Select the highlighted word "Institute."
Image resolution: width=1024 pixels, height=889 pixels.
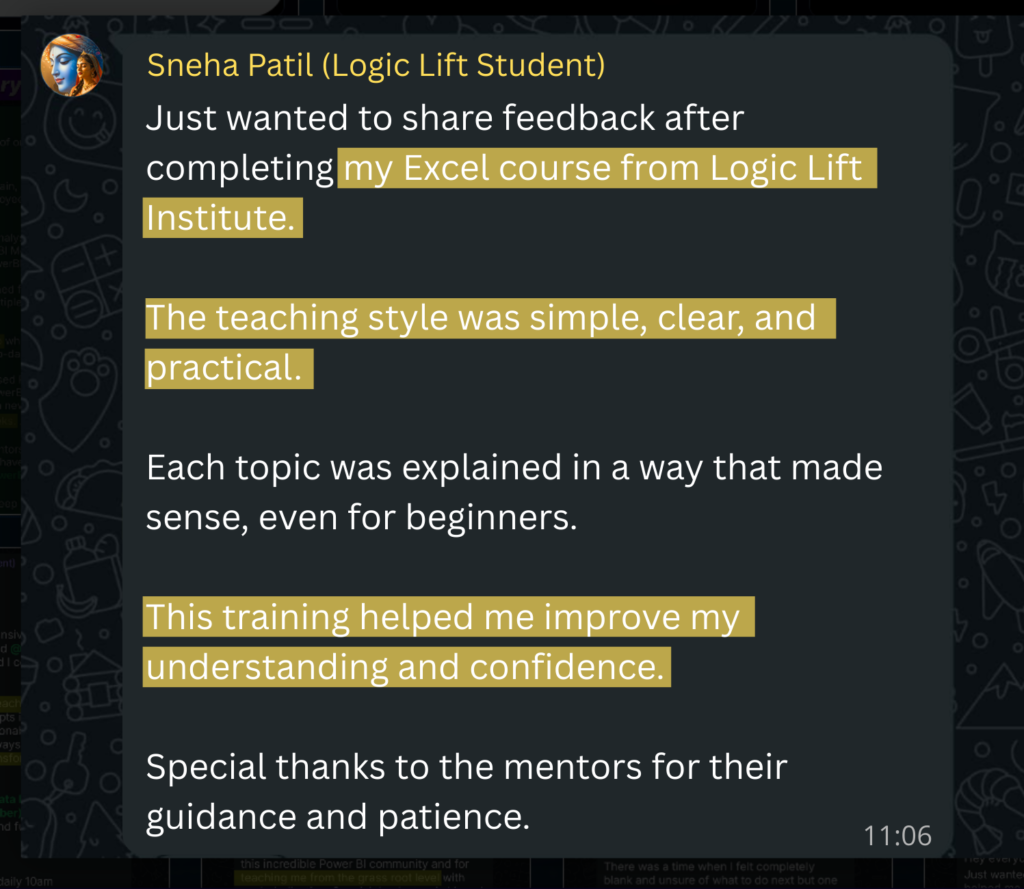(221, 218)
